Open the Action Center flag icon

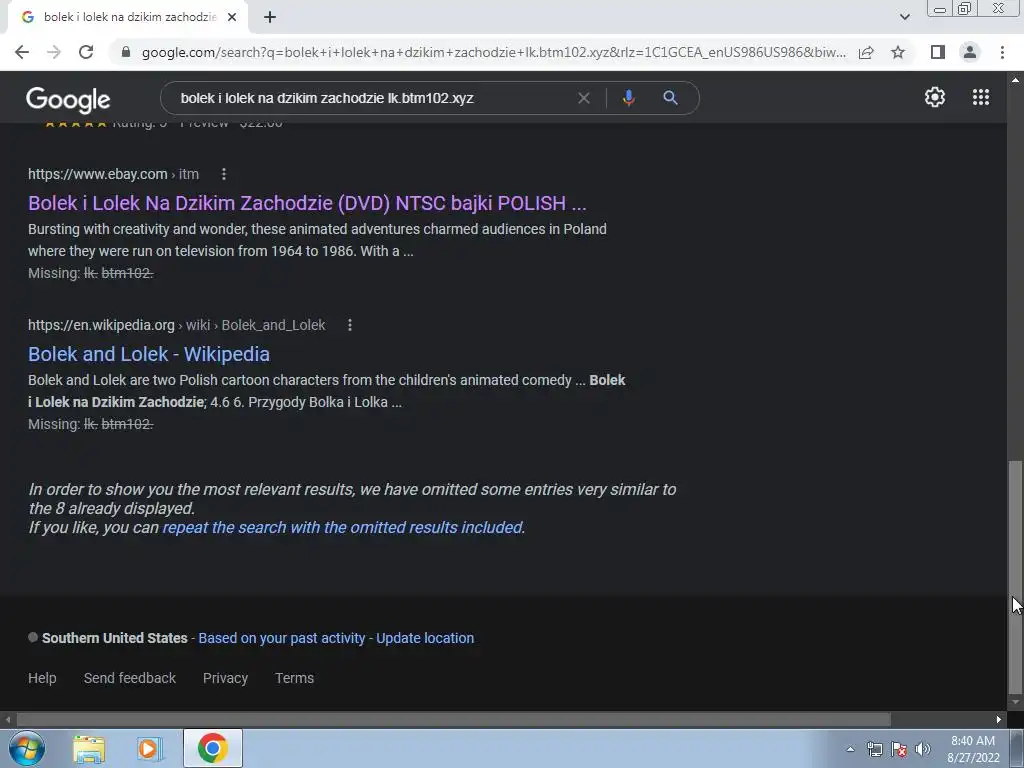click(x=899, y=750)
